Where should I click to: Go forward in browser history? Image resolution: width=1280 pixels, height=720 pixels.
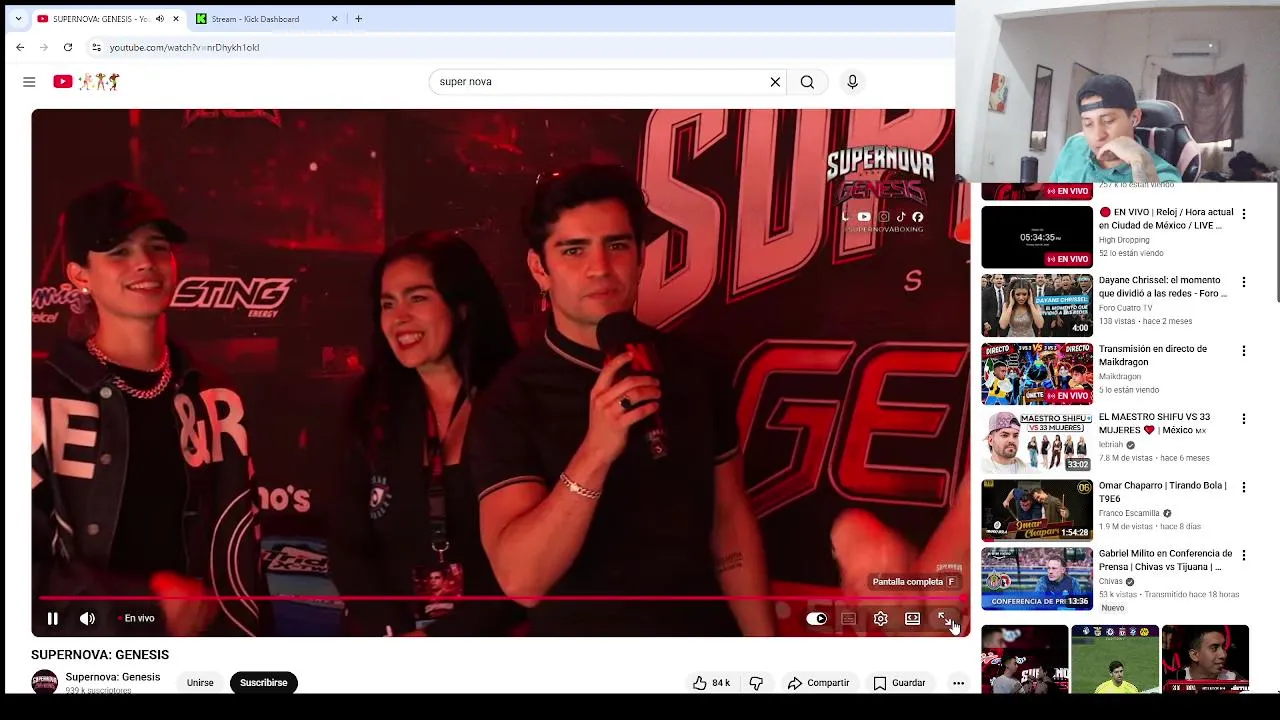point(44,47)
